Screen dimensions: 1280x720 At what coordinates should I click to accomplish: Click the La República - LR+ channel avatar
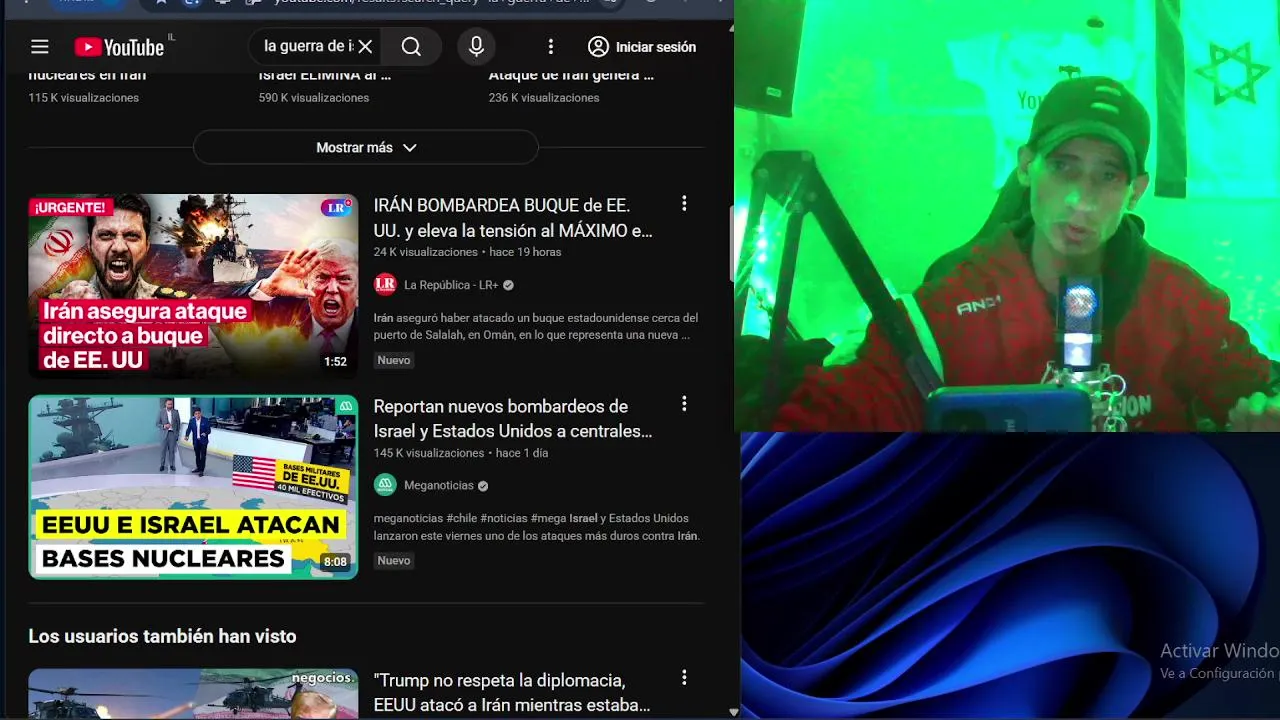tap(385, 285)
